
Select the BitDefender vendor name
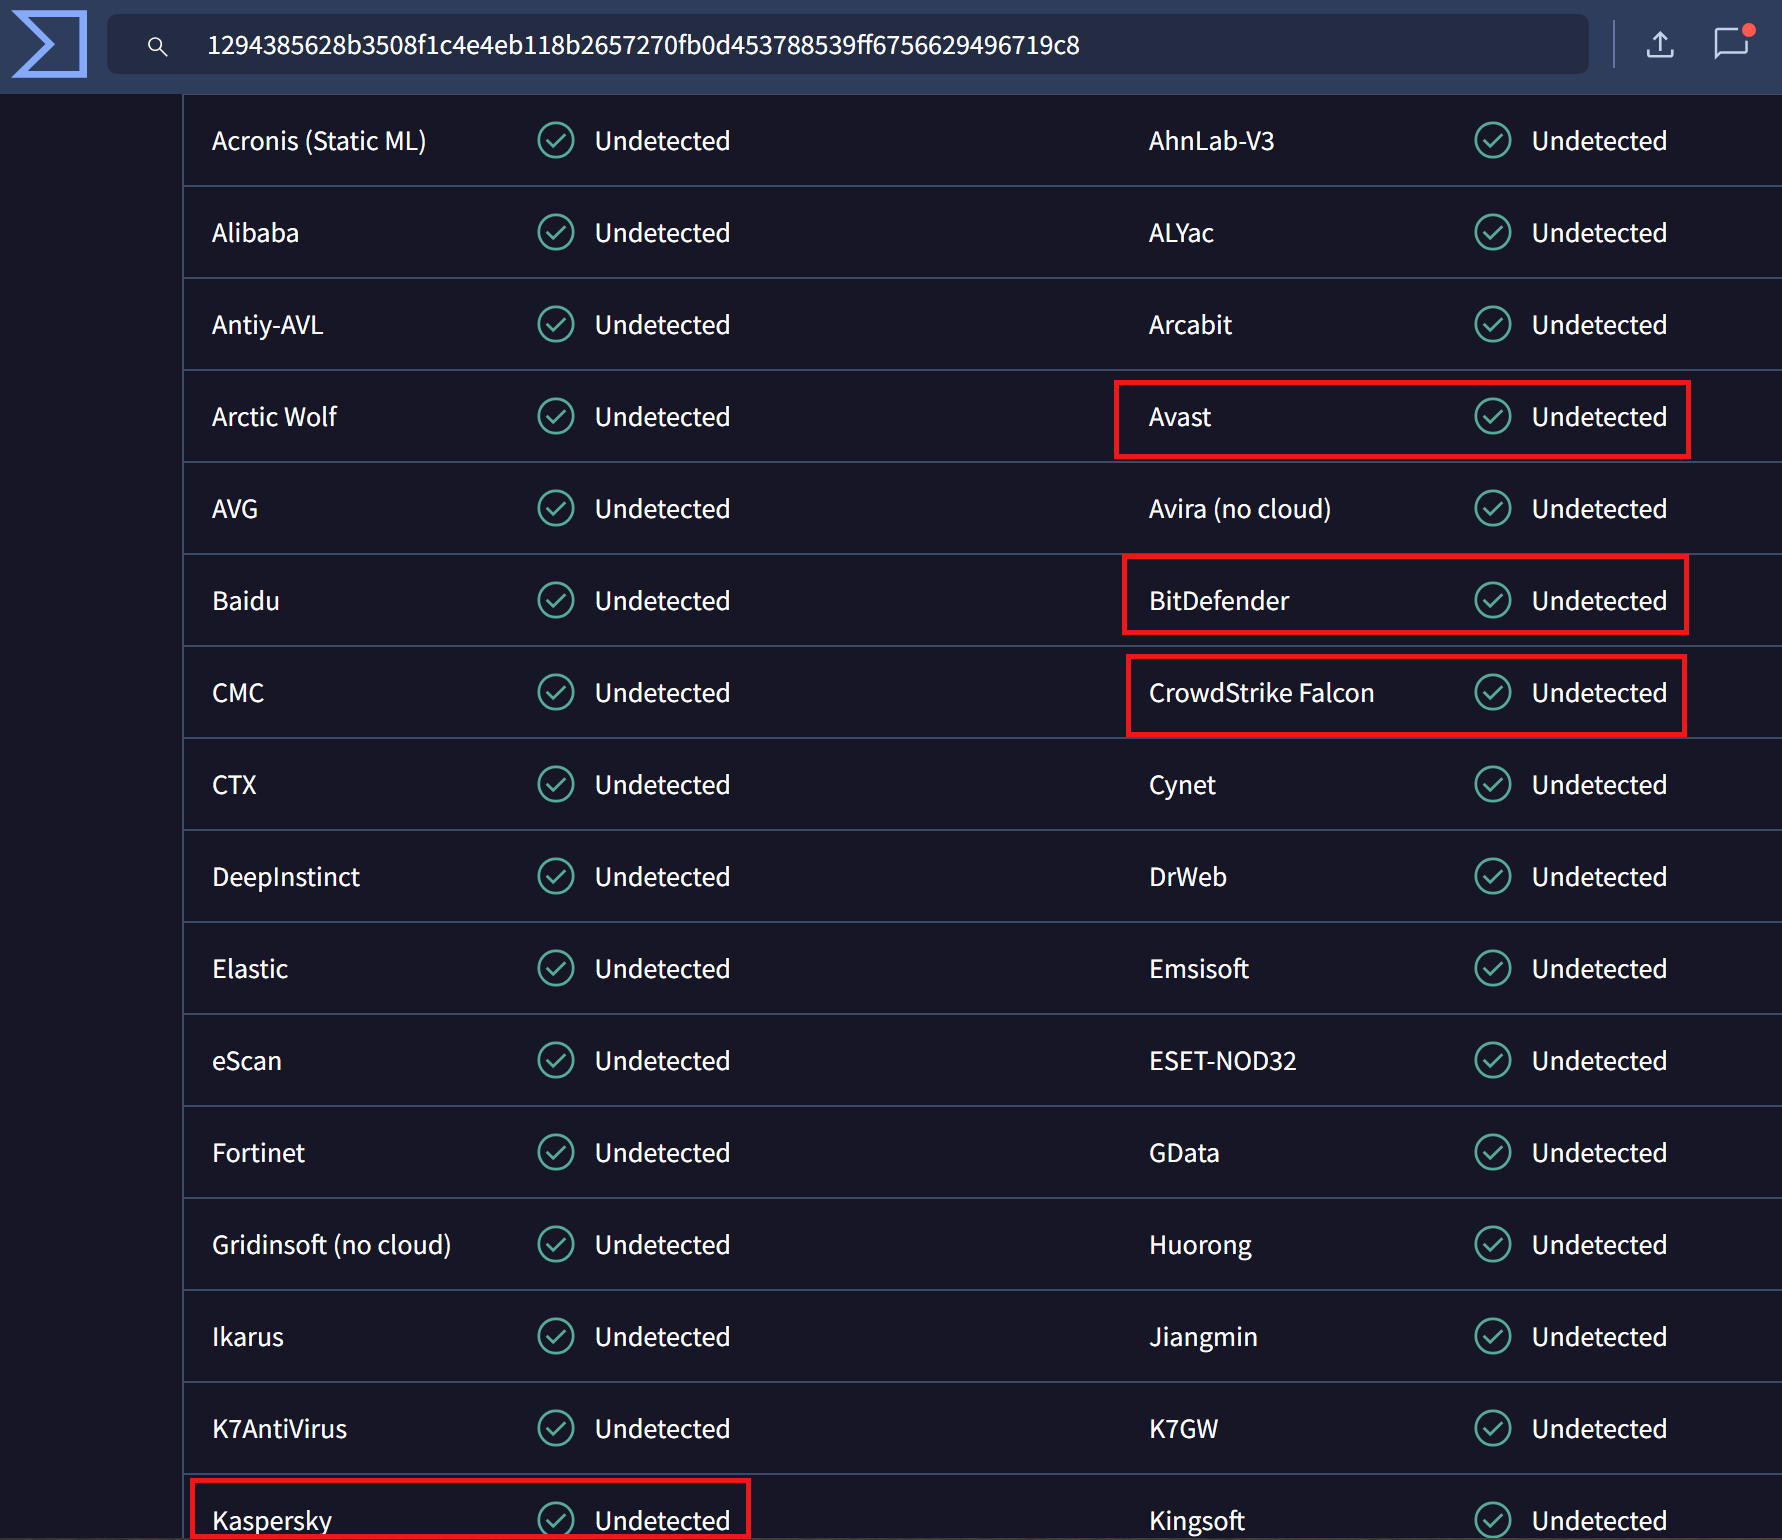pyautogui.click(x=1219, y=601)
